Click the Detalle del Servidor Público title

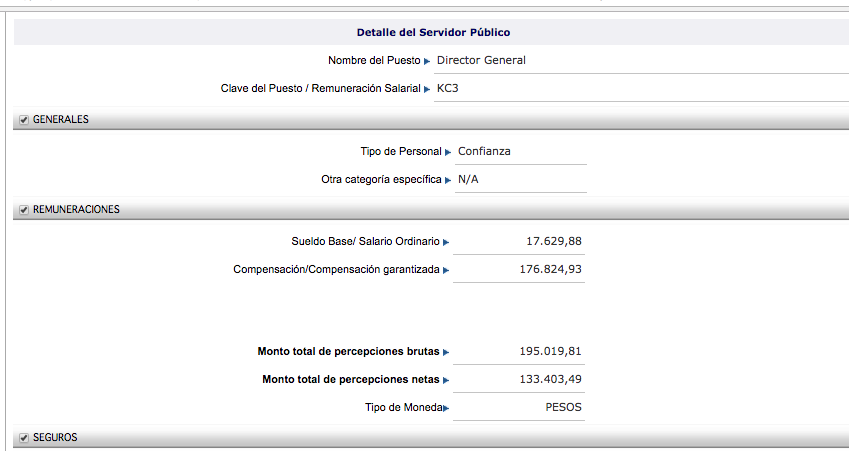coord(433,33)
